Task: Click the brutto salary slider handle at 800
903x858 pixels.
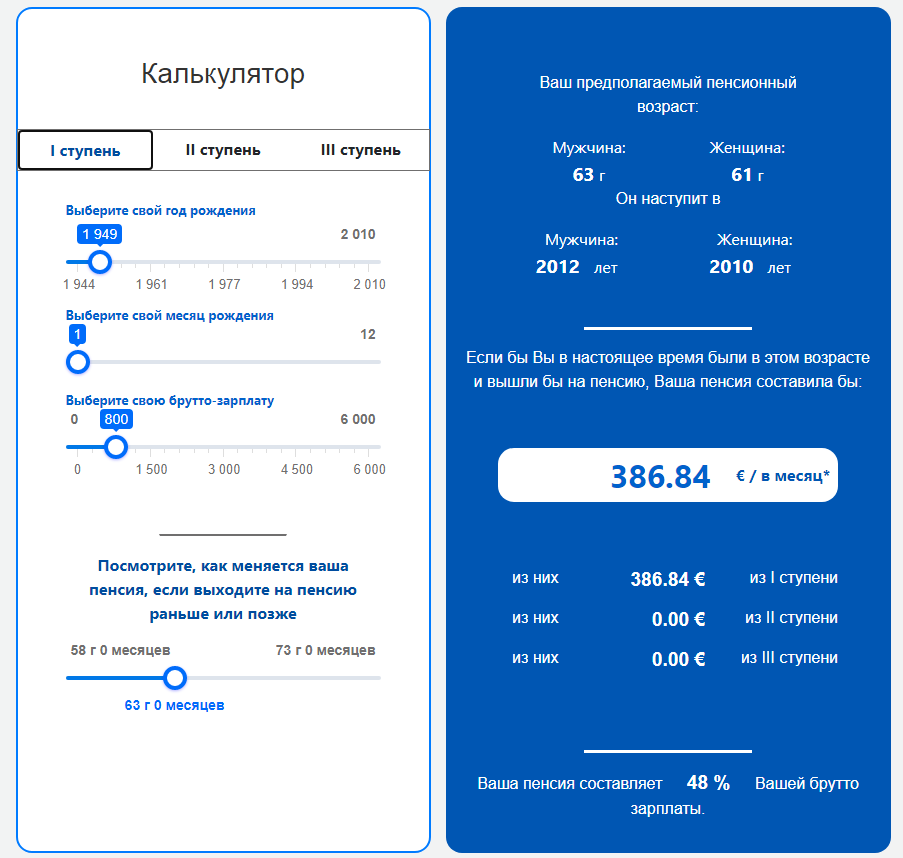Action: 116,447
